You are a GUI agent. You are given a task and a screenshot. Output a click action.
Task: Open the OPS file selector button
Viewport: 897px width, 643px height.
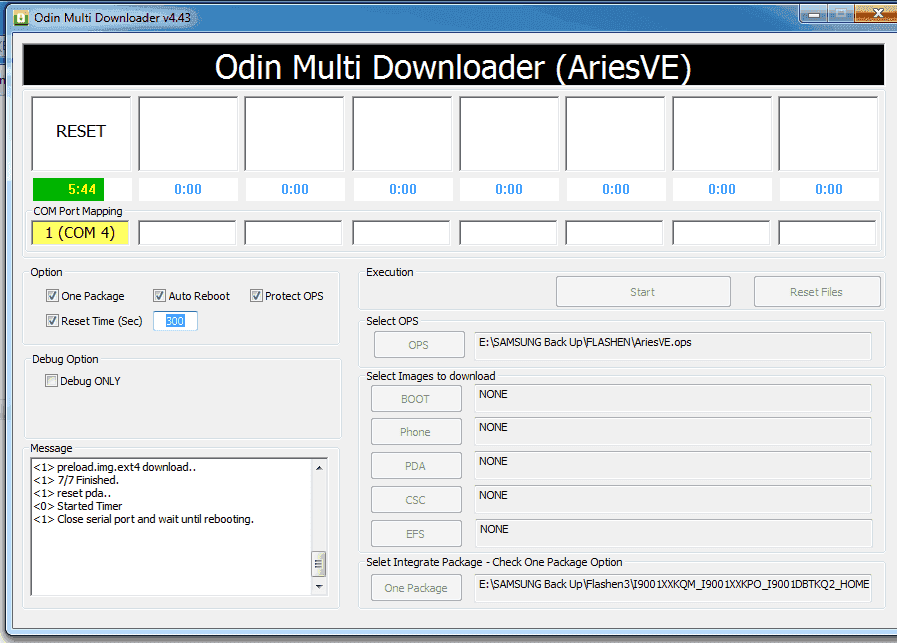click(x=419, y=345)
